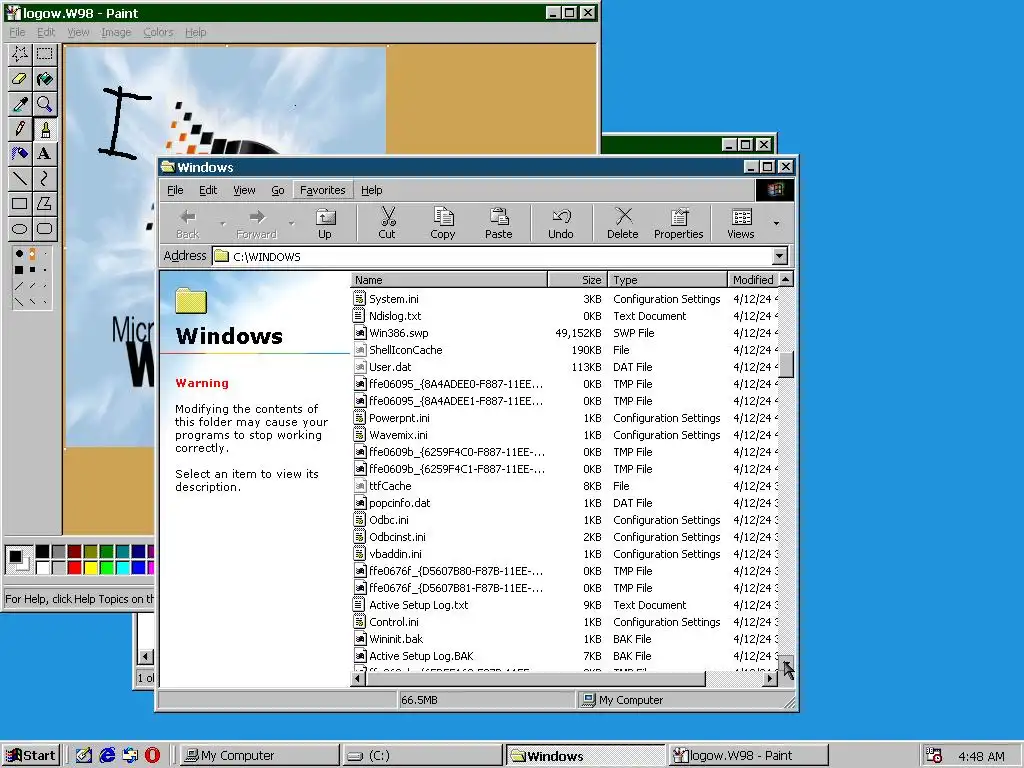Viewport: 1024px width, 768px height.
Task: Open the Colors menu in Paint
Action: pos(158,32)
